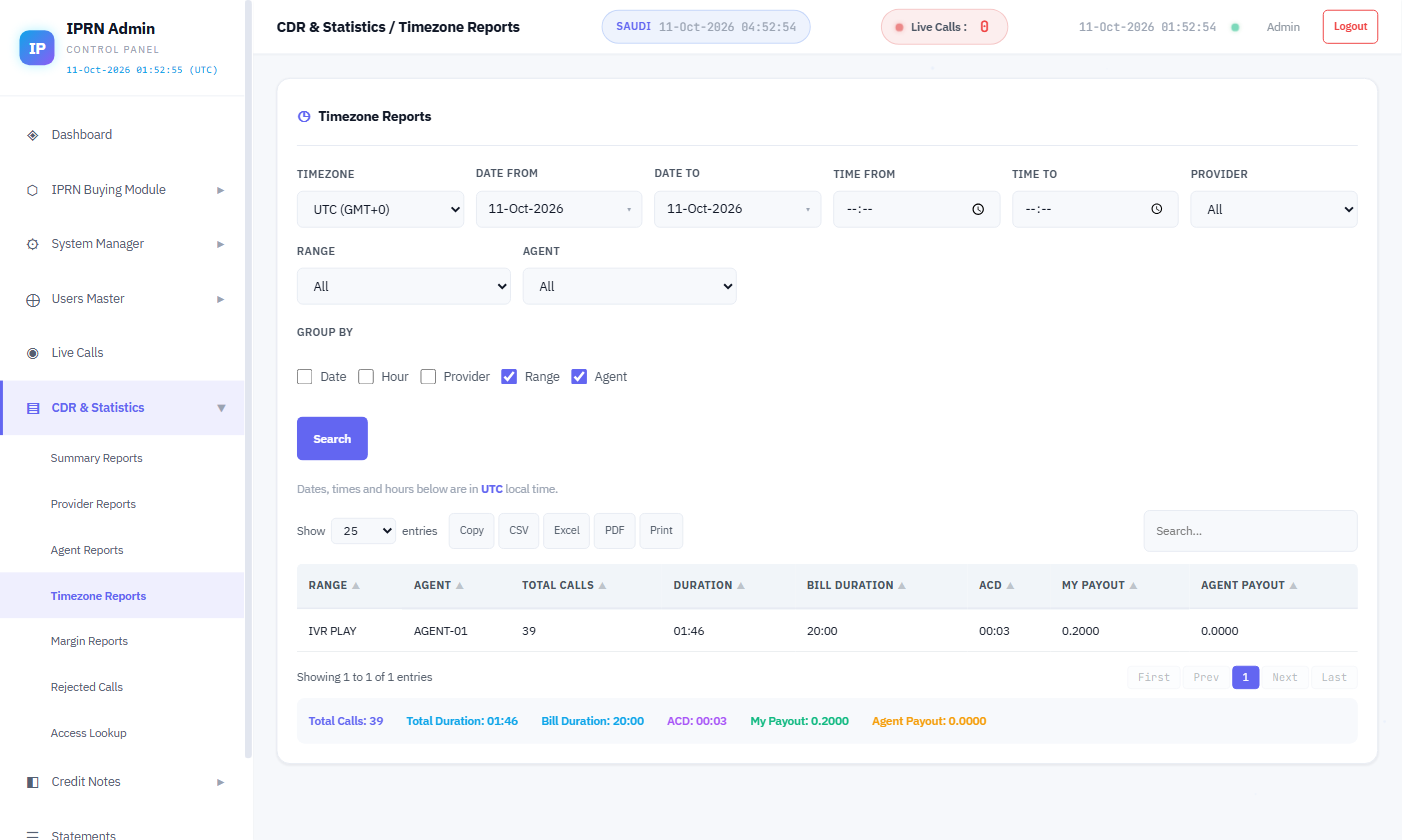
Task: Click the IP logo icon
Action: [37, 47]
